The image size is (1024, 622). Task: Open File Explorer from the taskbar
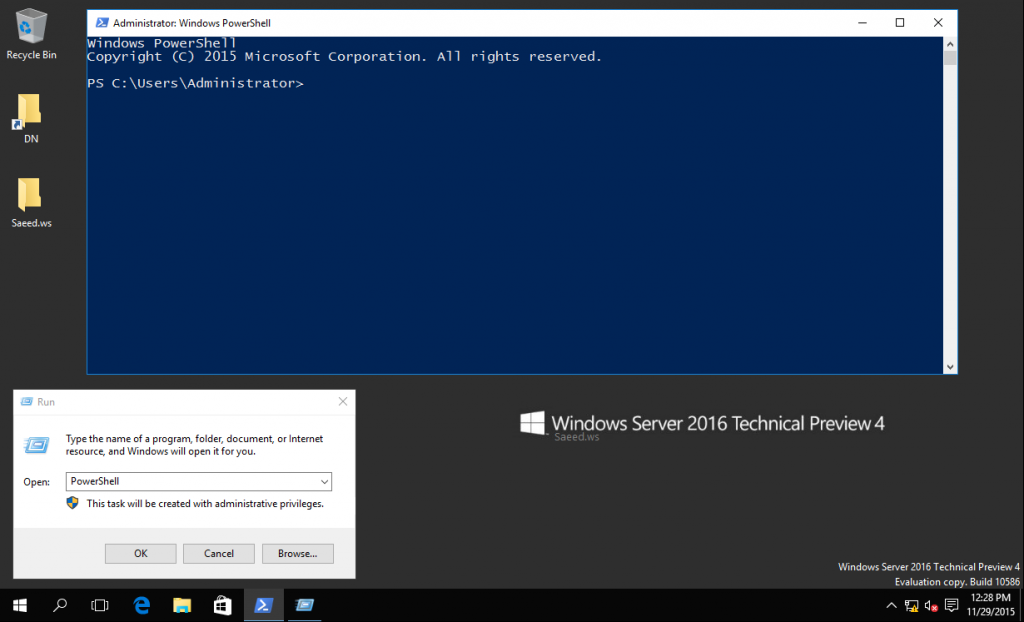point(182,606)
